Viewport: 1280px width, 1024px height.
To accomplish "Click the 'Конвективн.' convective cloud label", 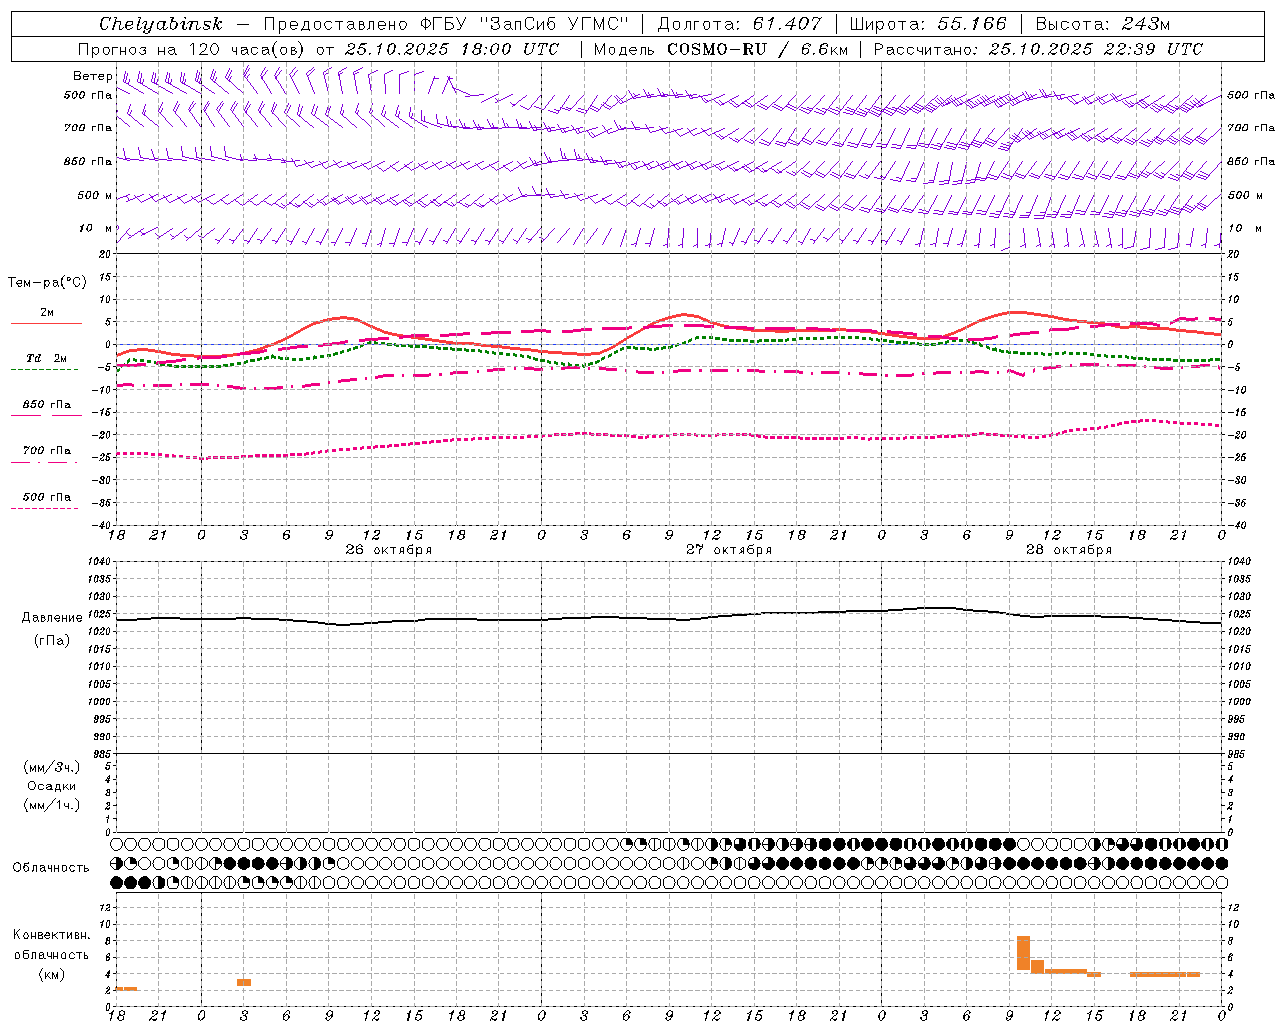I will (52, 935).
